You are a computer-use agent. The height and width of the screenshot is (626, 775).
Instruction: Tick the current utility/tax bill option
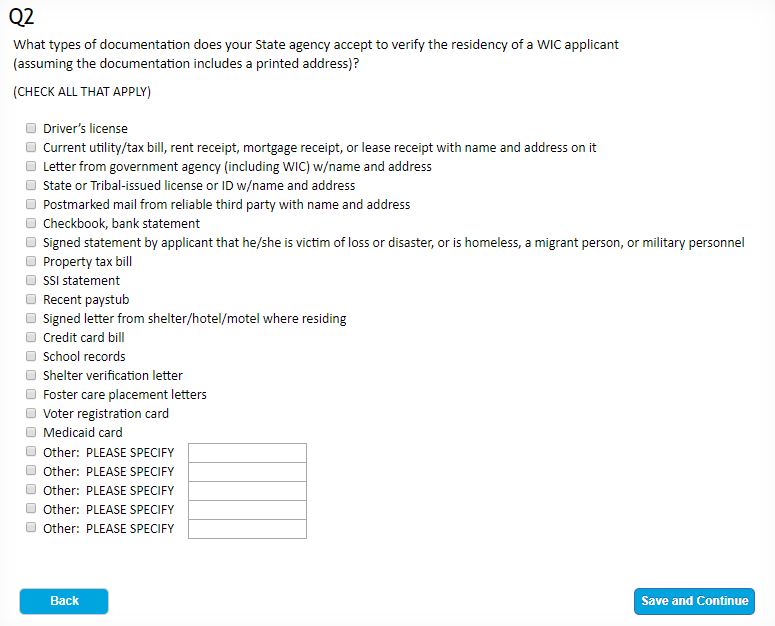[x=31, y=148]
